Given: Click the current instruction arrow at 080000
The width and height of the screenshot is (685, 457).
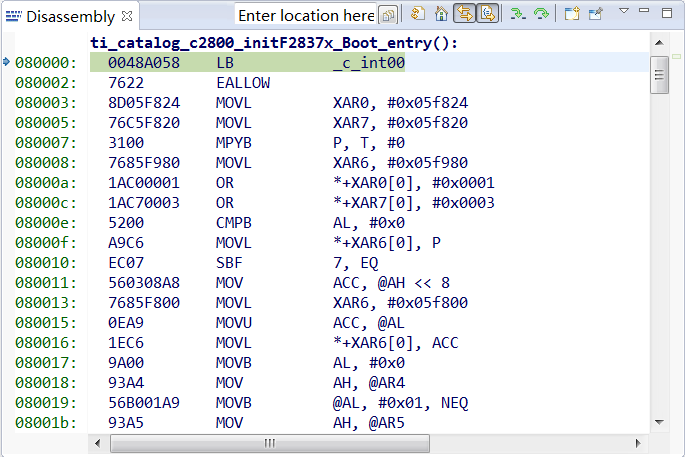Looking at the screenshot, I should pos(6,62).
